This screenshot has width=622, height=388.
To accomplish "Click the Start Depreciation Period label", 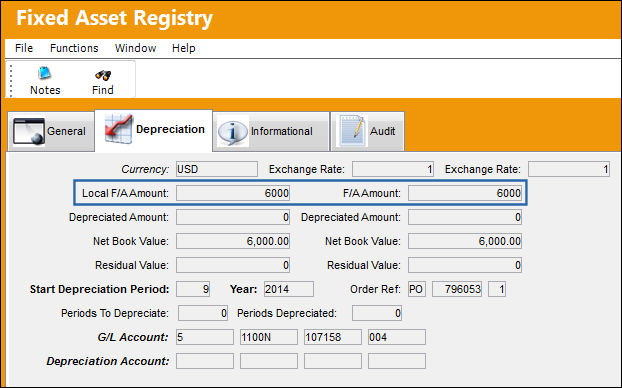I will pyautogui.click(x=100, y=289).
